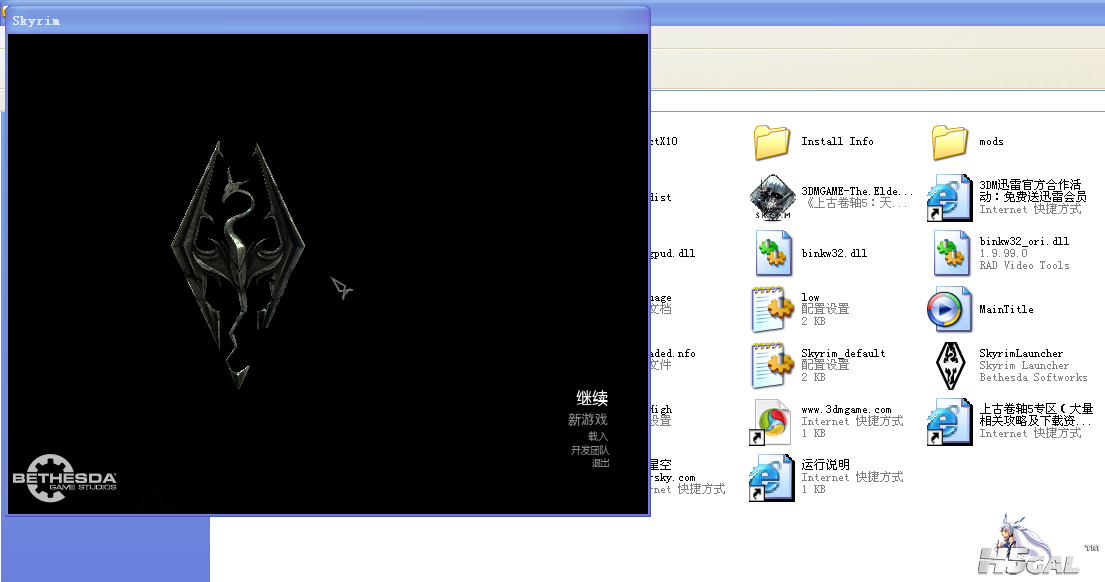Select the Skyrim_default config file icon
1105x582 pixels.
click(x=772, y=365)
